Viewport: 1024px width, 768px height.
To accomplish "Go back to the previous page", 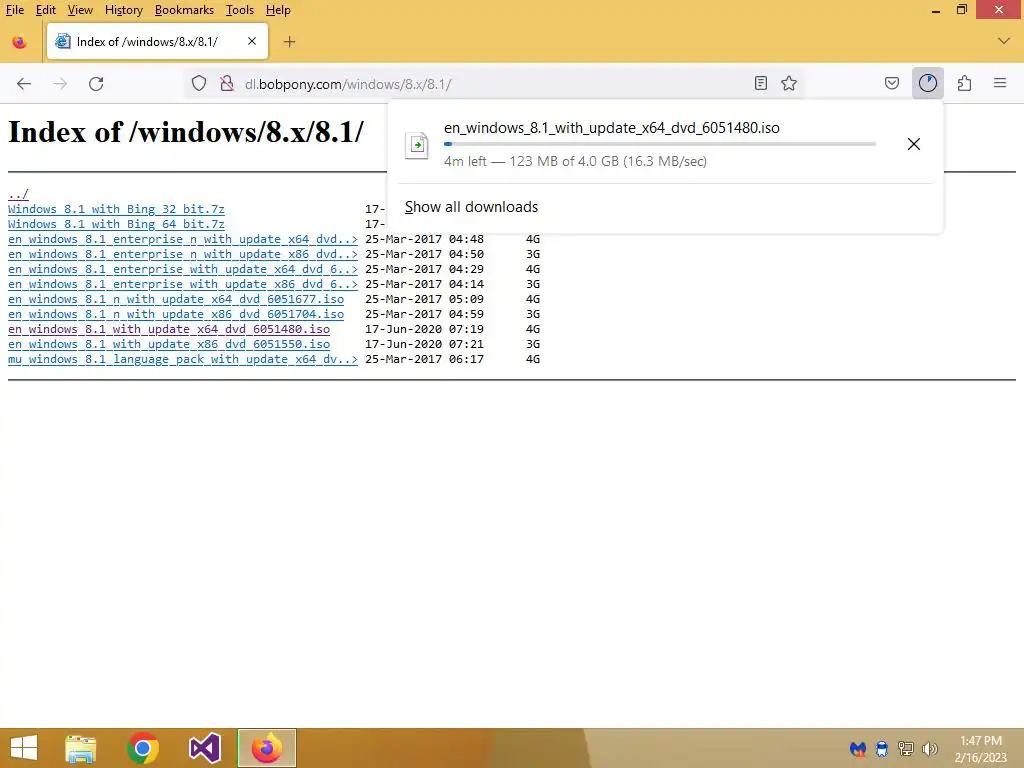I will tap(24, 84).
